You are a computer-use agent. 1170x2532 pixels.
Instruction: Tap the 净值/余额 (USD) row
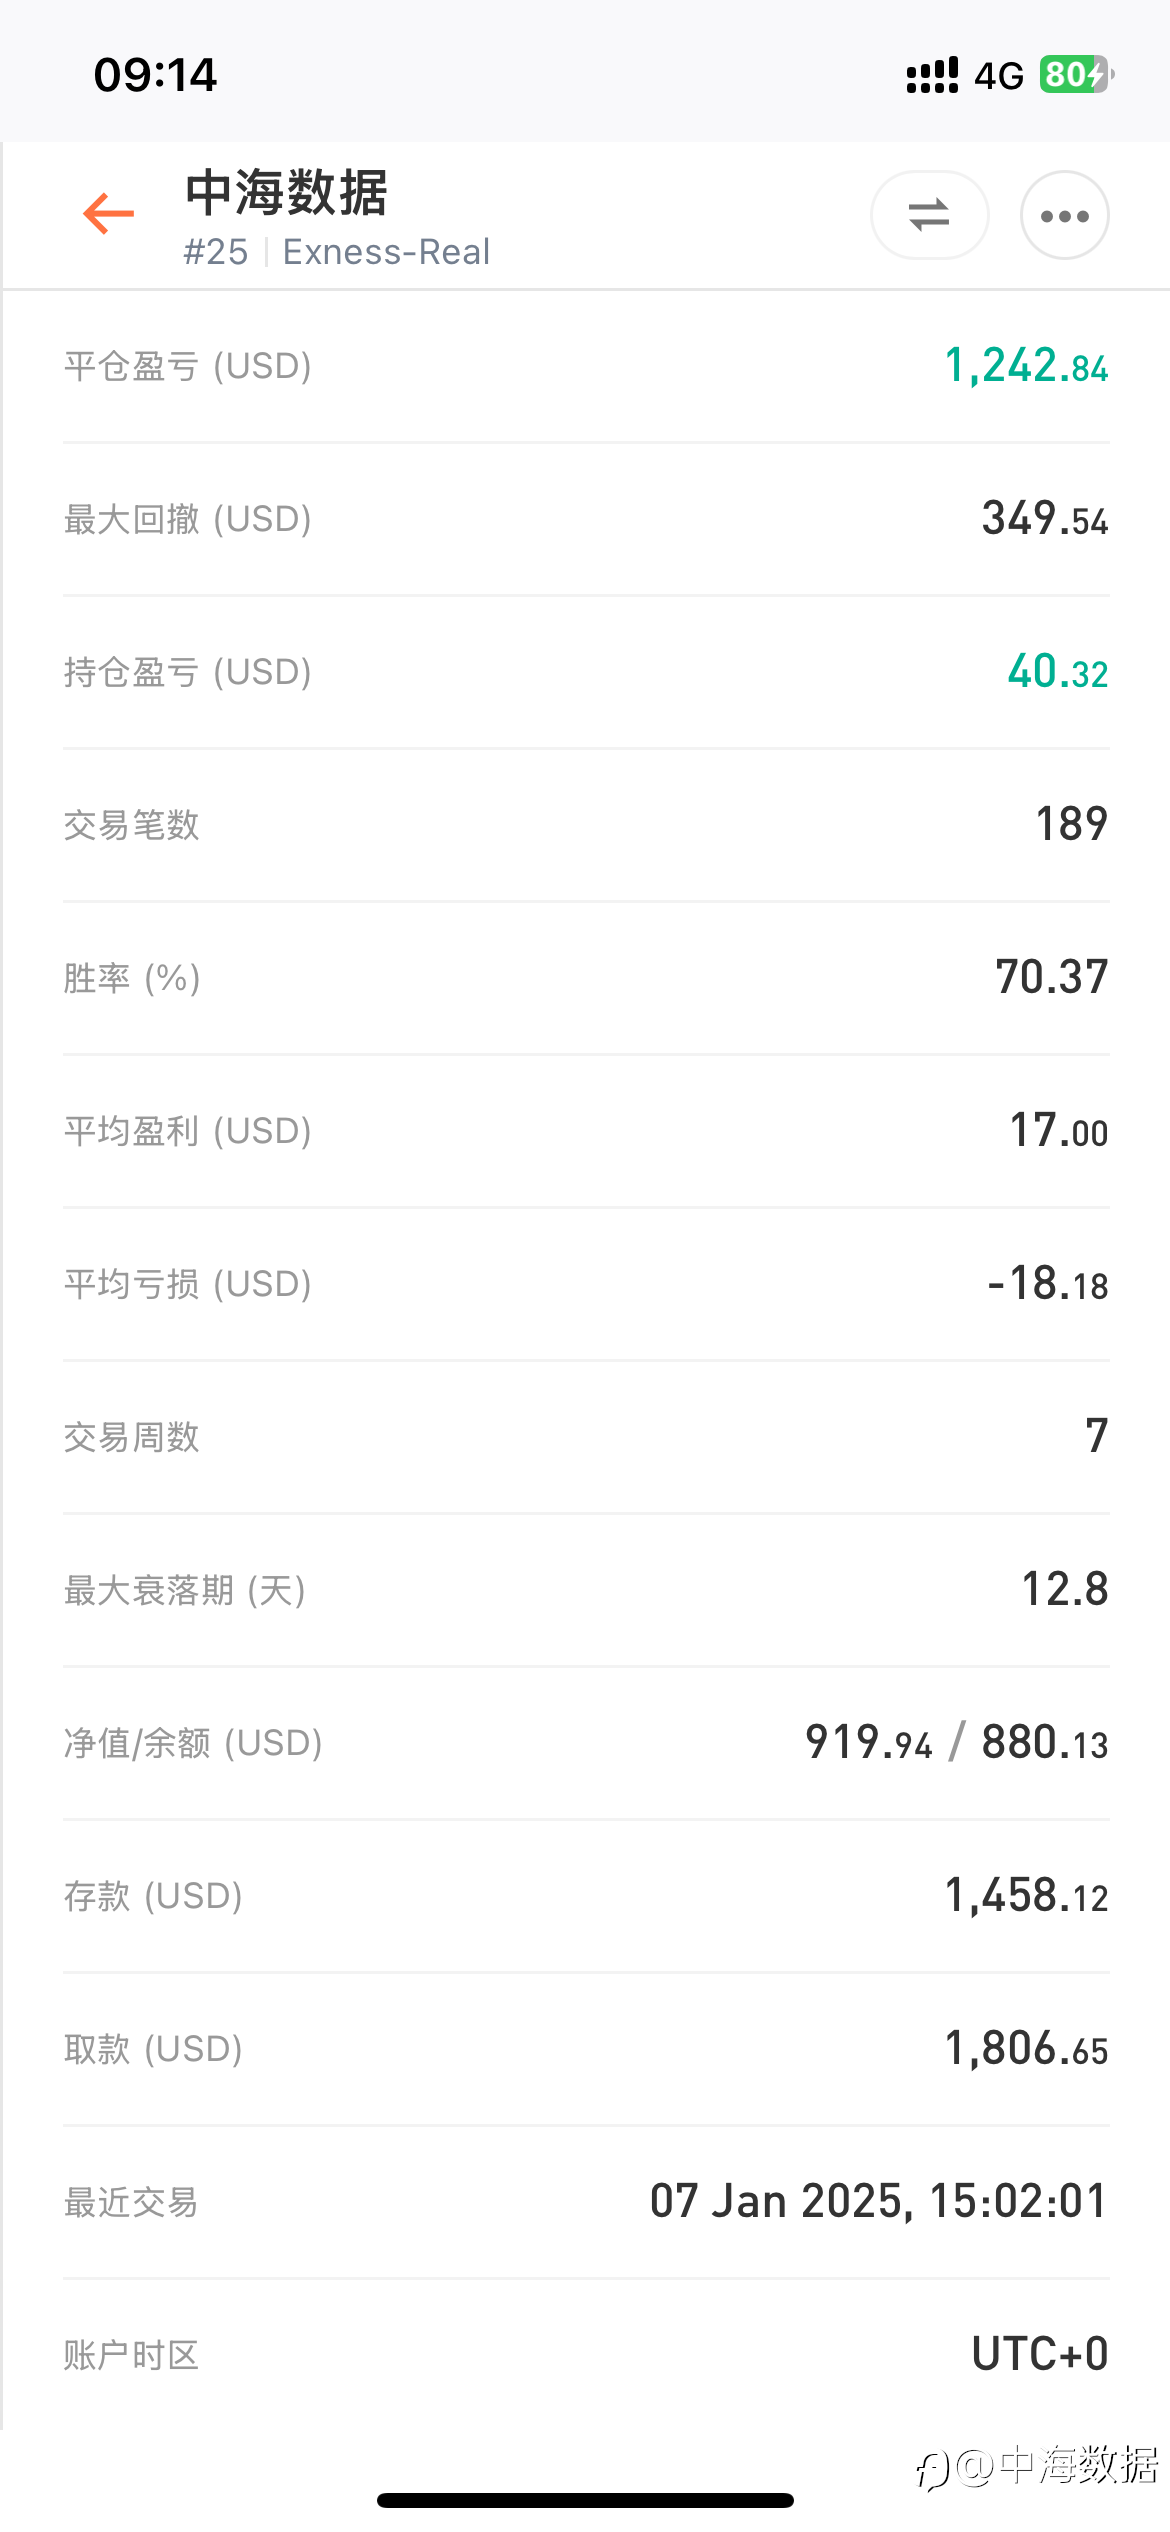coord(586,1743)
